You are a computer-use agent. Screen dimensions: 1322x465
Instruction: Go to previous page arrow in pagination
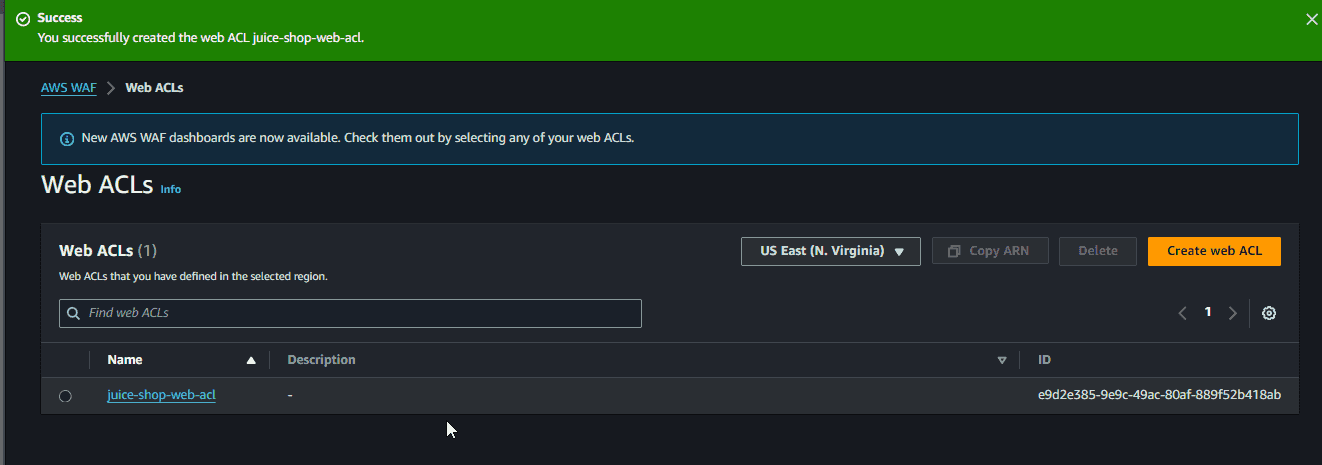(1183, 313)
